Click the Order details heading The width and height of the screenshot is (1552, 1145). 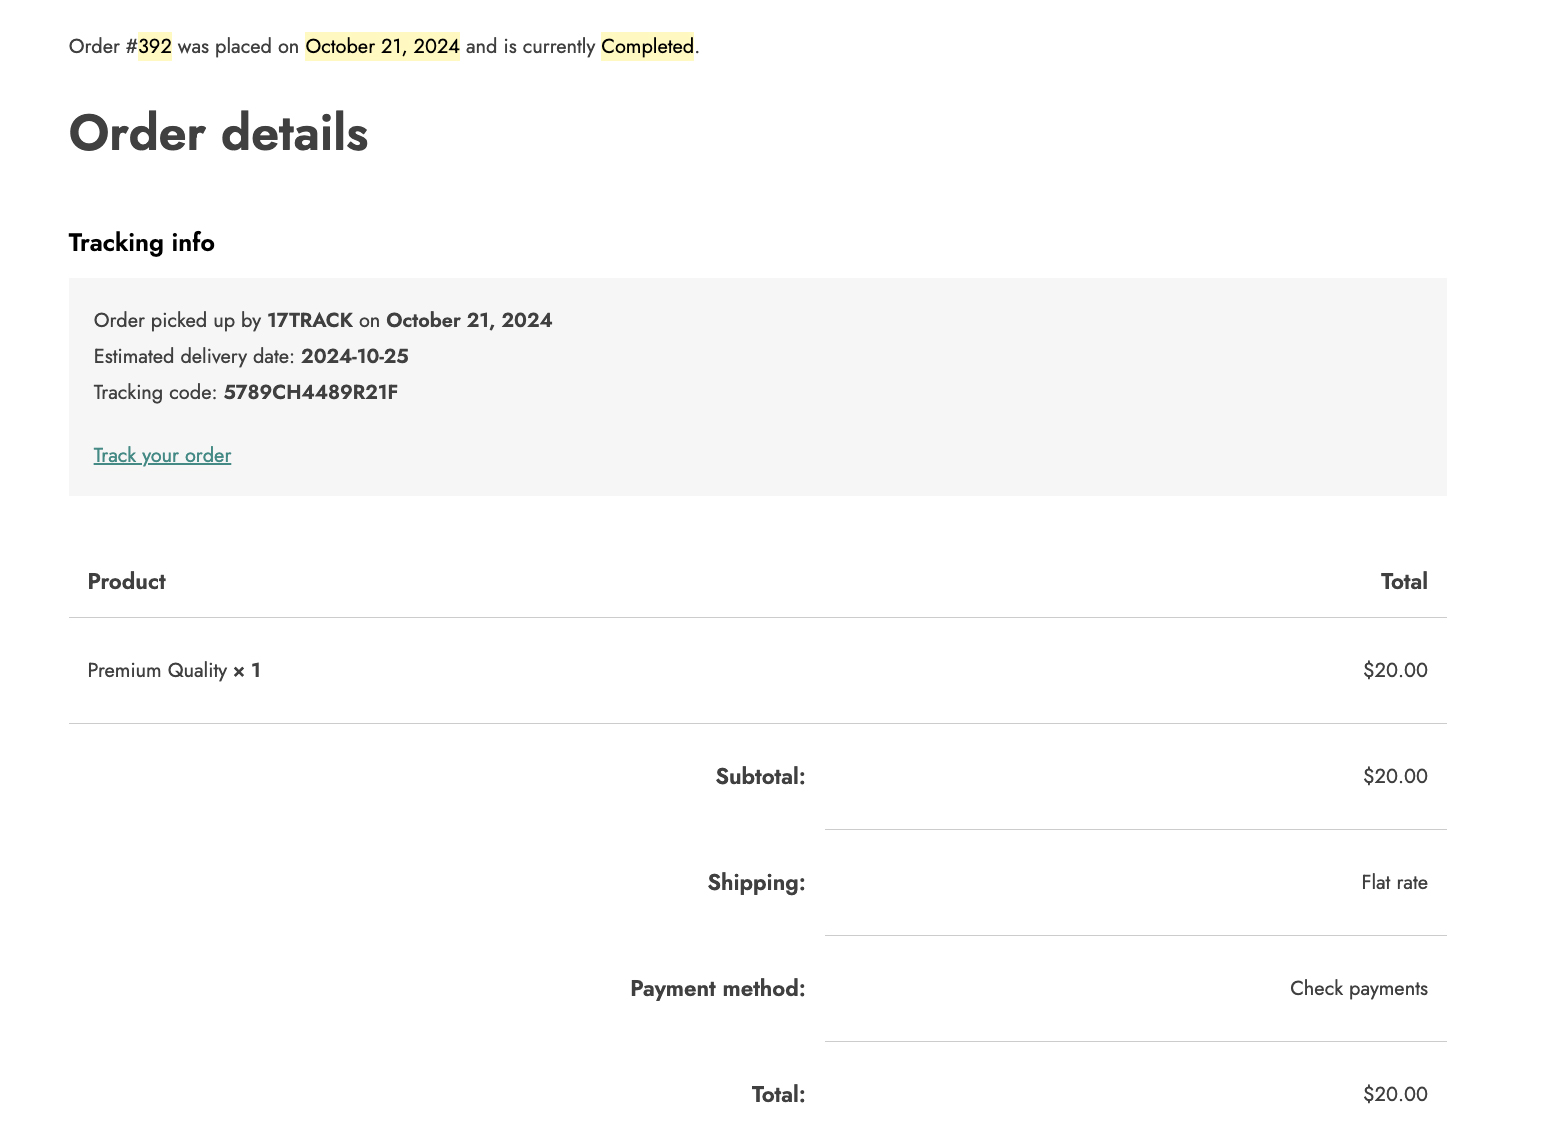pyautogui.click(x=218, y=133)
